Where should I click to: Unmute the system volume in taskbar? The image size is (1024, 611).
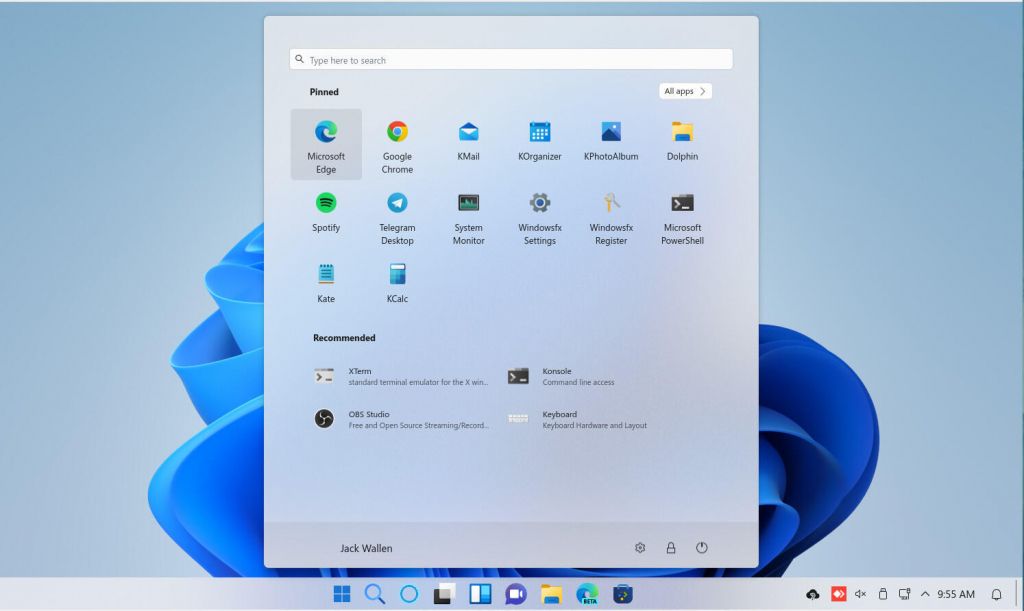click(x=861, y=593)
